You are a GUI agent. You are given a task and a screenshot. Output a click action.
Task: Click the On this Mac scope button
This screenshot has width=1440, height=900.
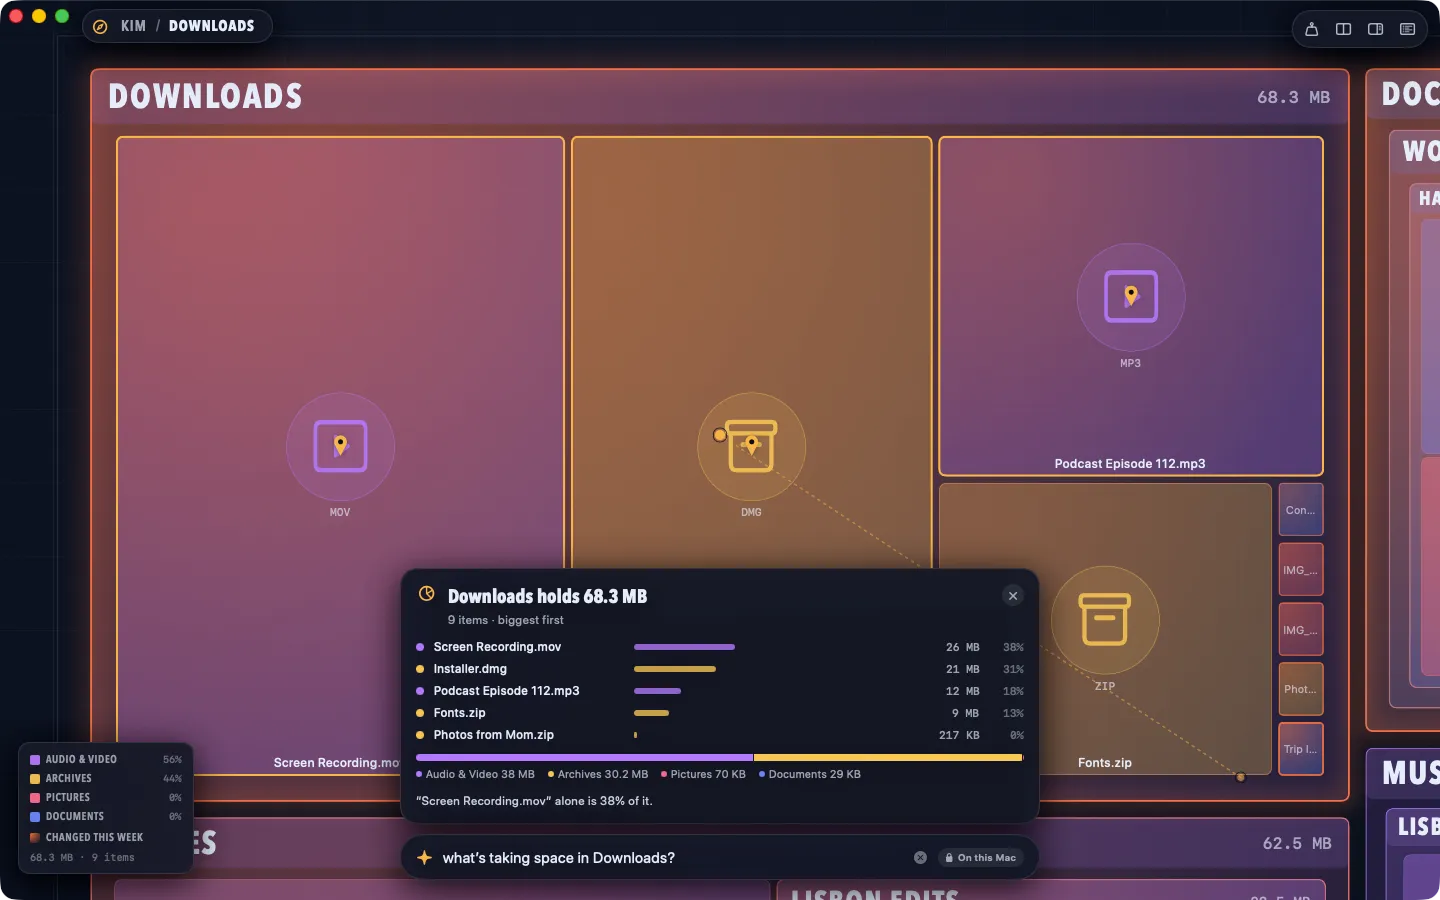pos(980,858)
